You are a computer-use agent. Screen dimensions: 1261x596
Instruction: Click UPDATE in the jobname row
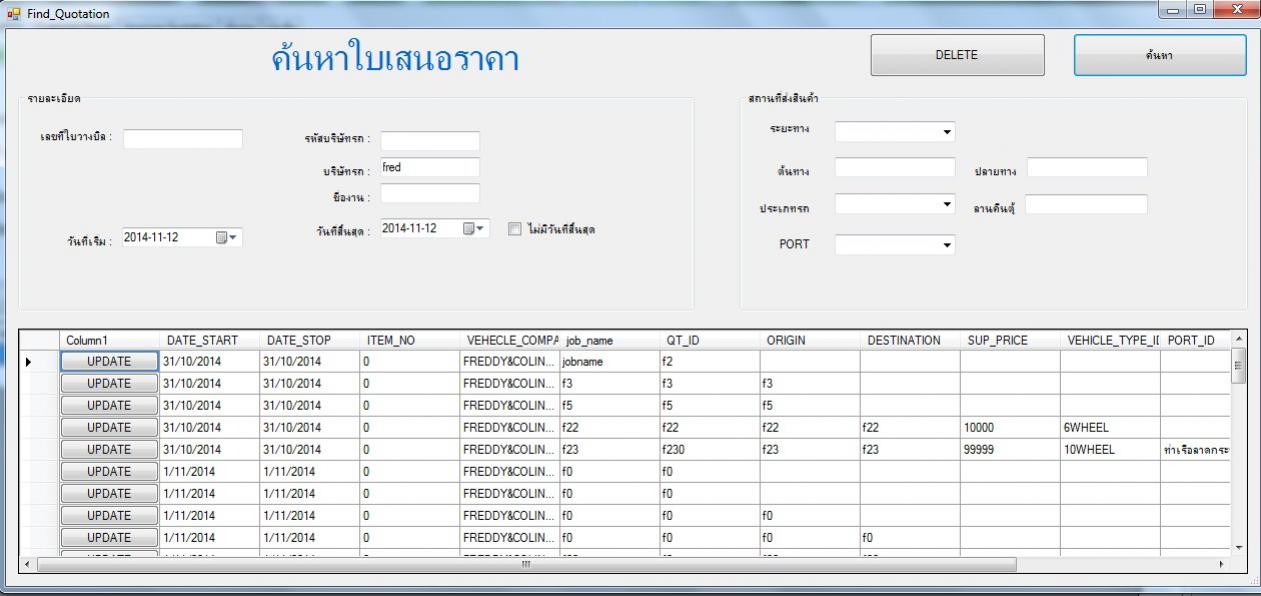point(110,361)
